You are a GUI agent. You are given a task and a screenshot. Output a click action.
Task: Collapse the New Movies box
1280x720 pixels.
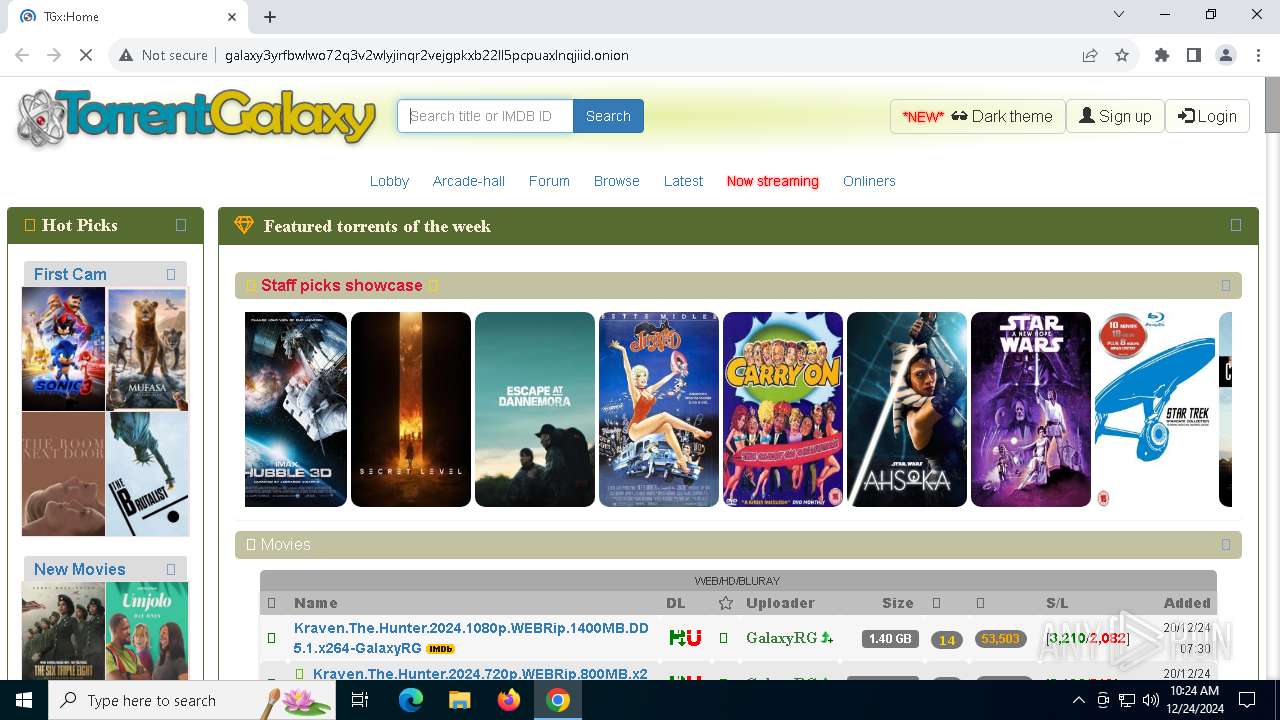(x=171, y=569)
